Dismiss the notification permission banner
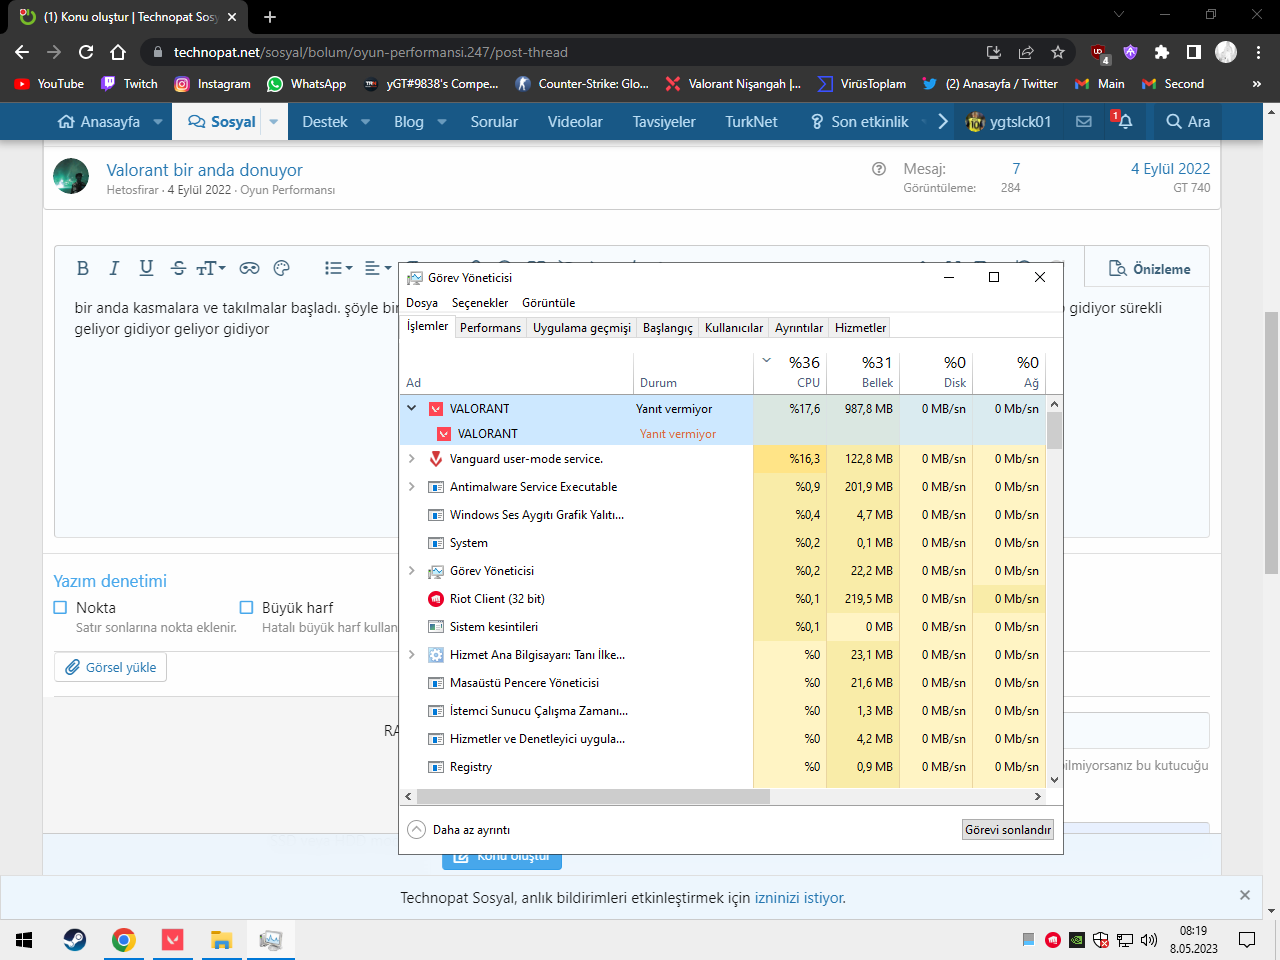Screen dimensions: 1280x960 pos(1245,895)
